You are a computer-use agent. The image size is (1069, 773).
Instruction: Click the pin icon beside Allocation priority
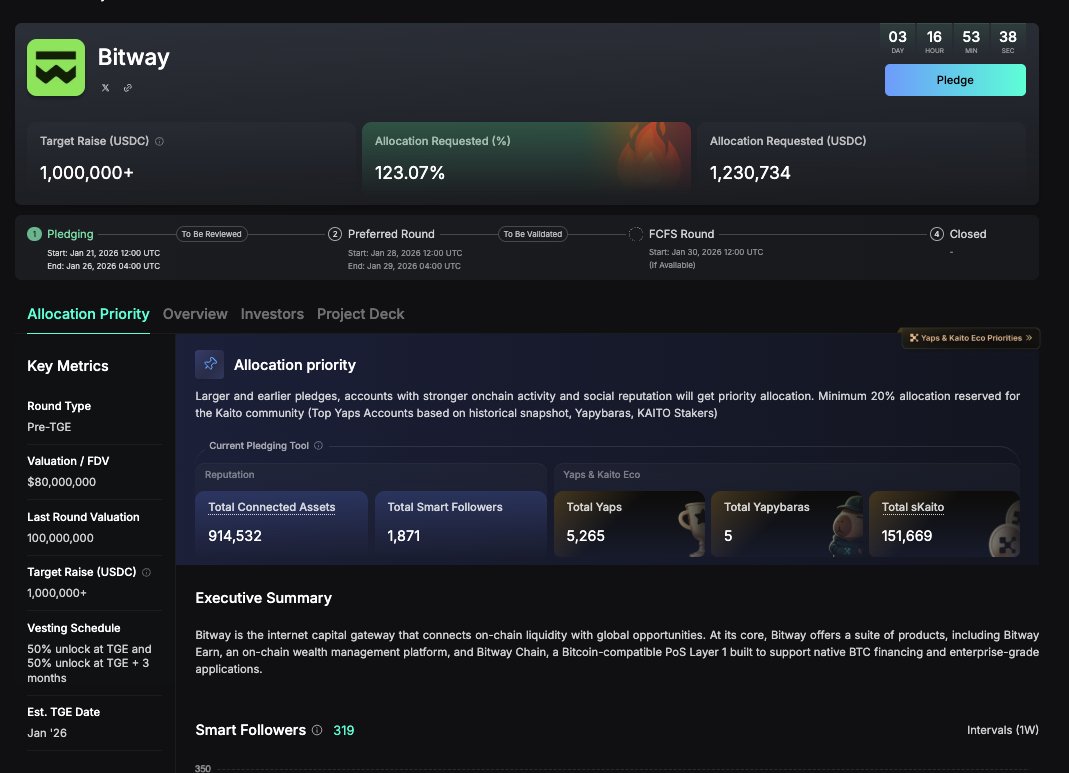(210, 365)
